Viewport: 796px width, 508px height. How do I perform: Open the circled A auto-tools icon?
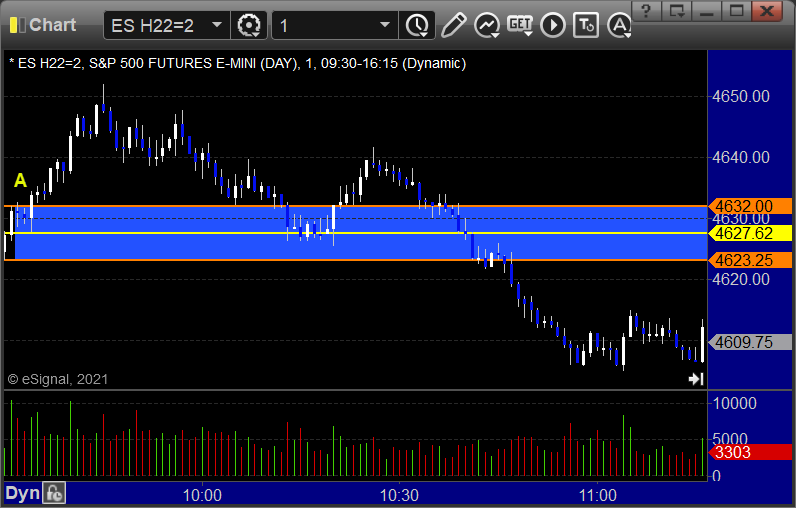619,25
